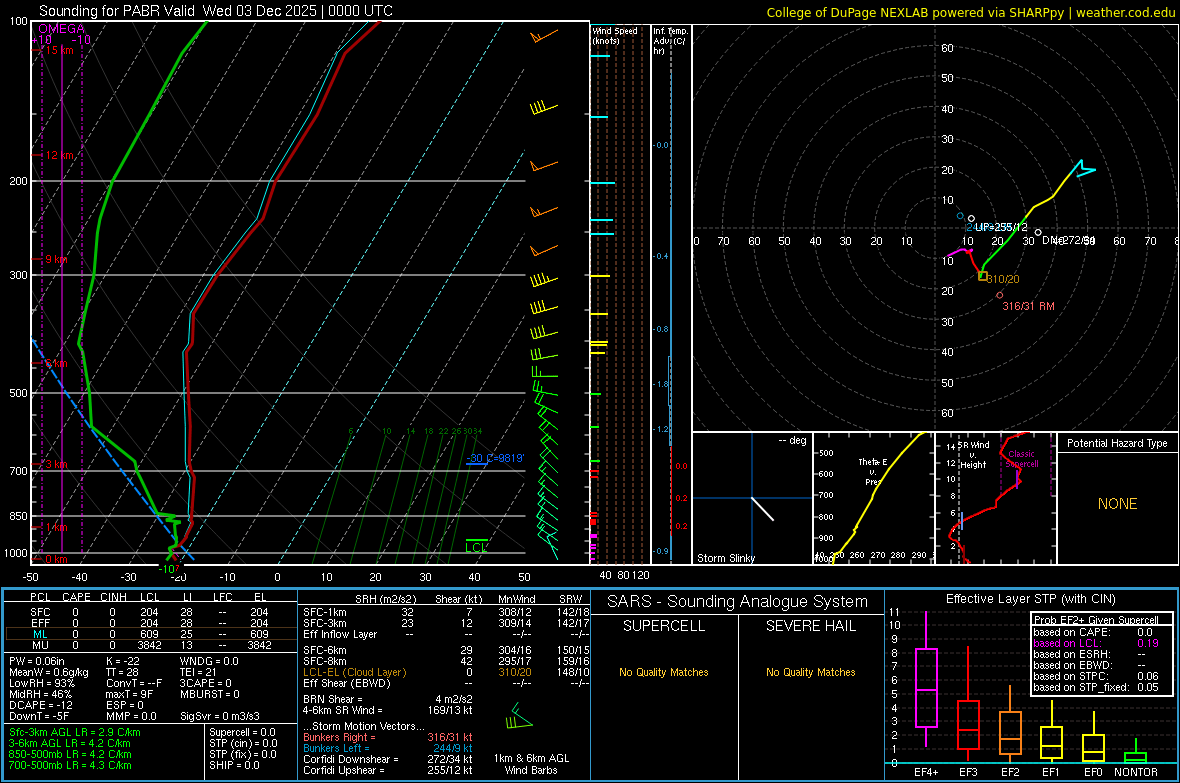
Task: Click the 'SFC-6km' shear row
Action: coord(446,650)
